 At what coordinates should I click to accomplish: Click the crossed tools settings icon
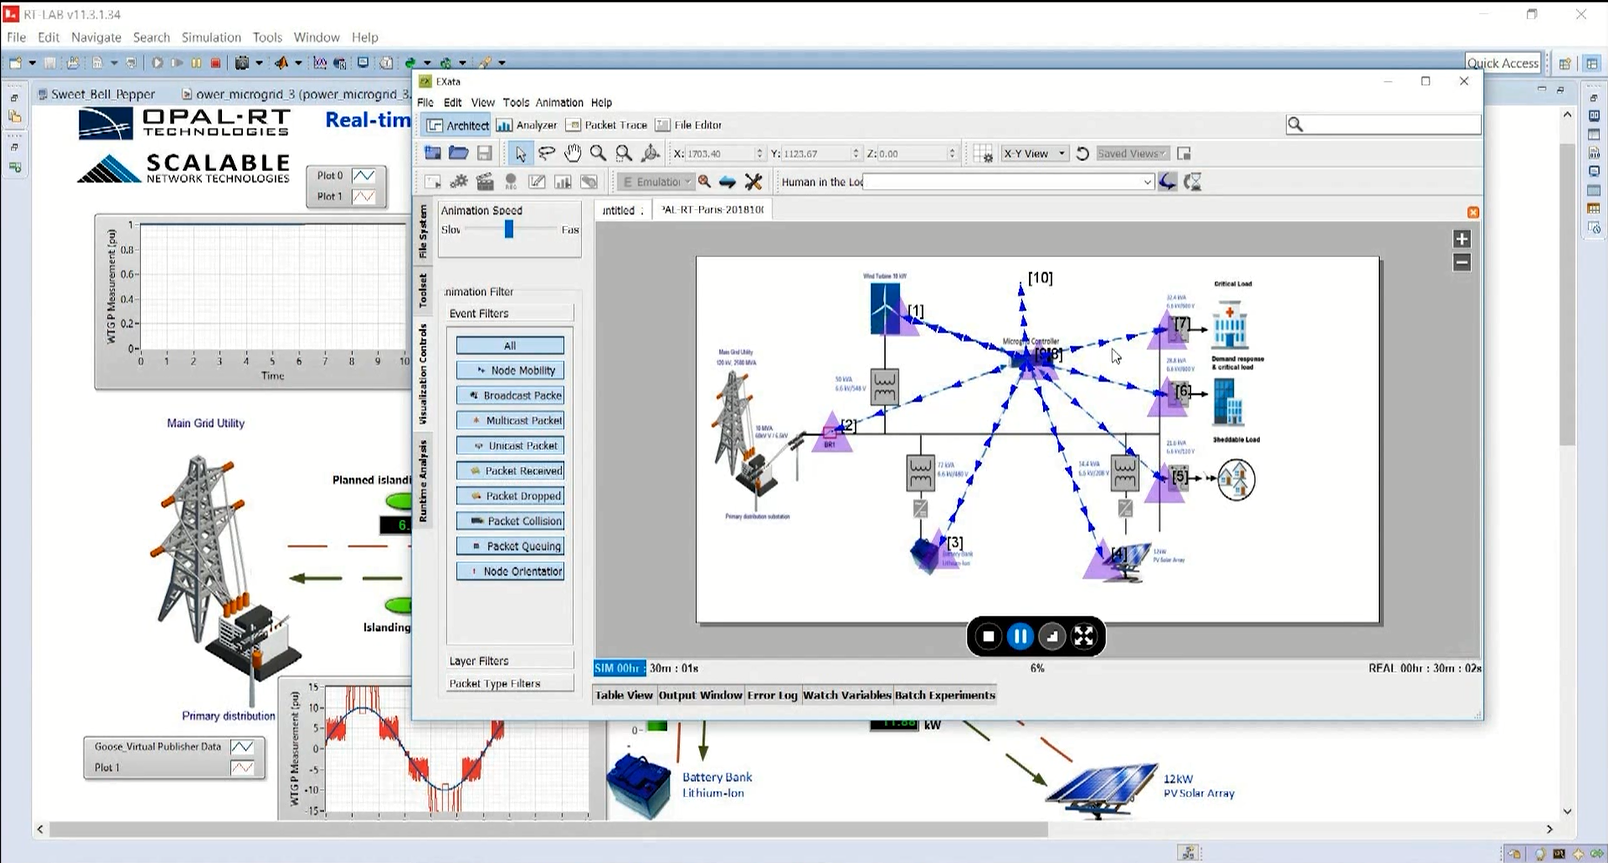(x=753, y=182)
